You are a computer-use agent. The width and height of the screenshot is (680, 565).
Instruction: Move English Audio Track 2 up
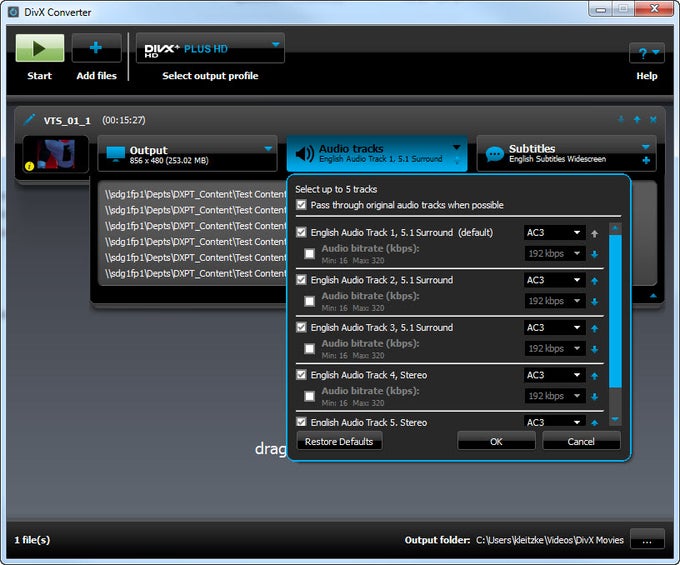coord(595,281)
